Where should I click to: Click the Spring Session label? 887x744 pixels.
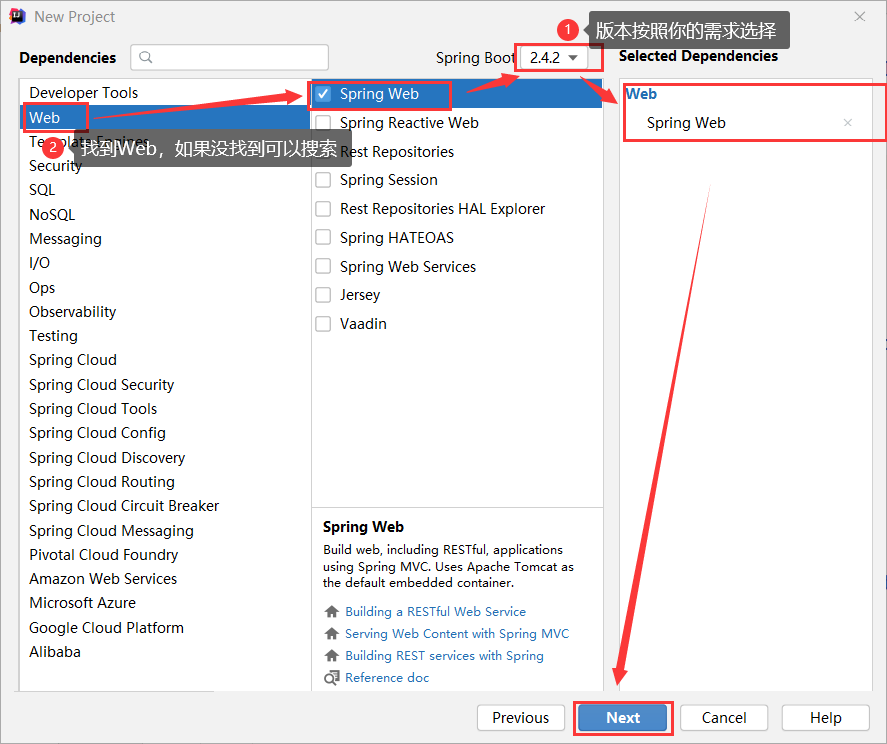point(389,180)
